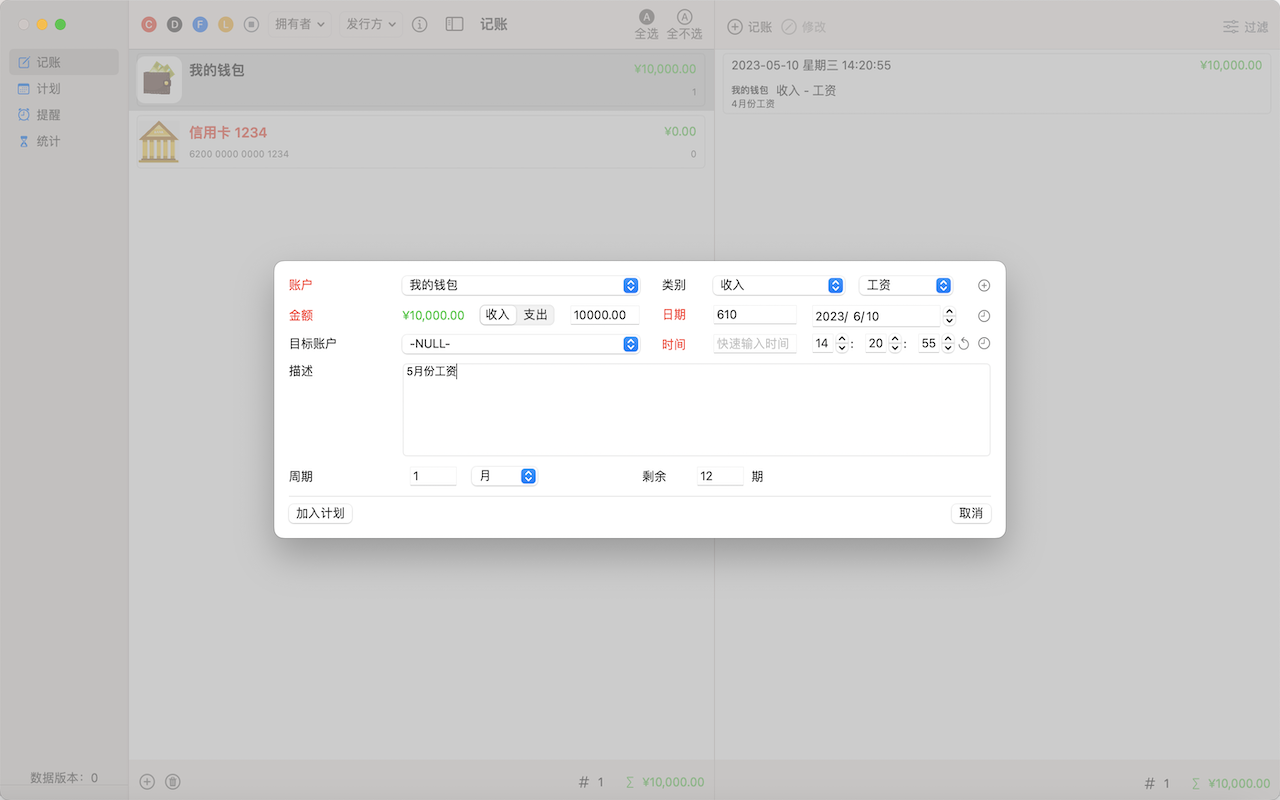Click the seconds field showing 55
1280x800 pixels.
click(929, 344)
